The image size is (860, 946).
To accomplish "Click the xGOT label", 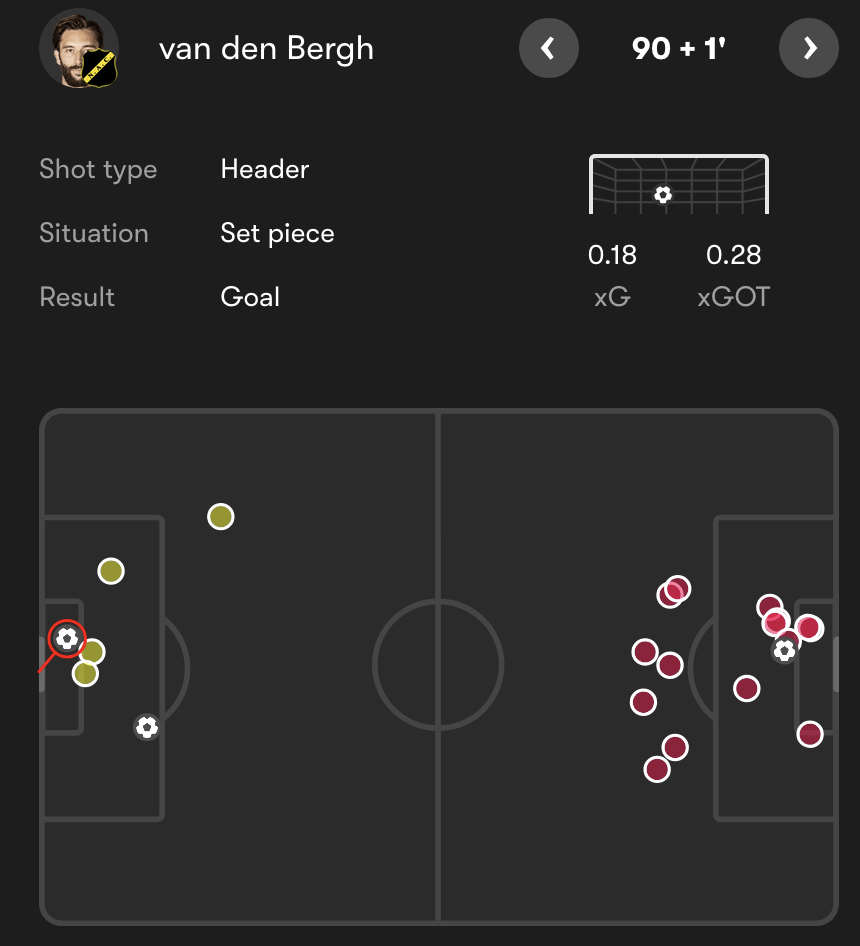I will 733,297.
